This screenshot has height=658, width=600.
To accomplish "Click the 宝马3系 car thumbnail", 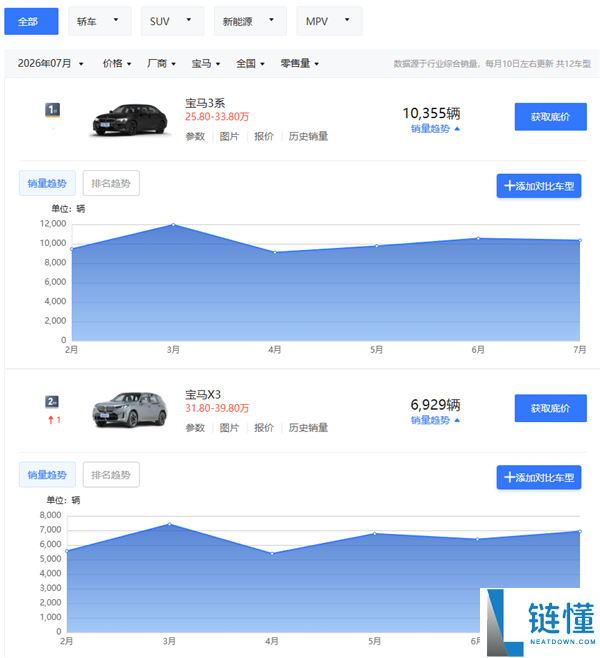I will click(x=130, y=120).
